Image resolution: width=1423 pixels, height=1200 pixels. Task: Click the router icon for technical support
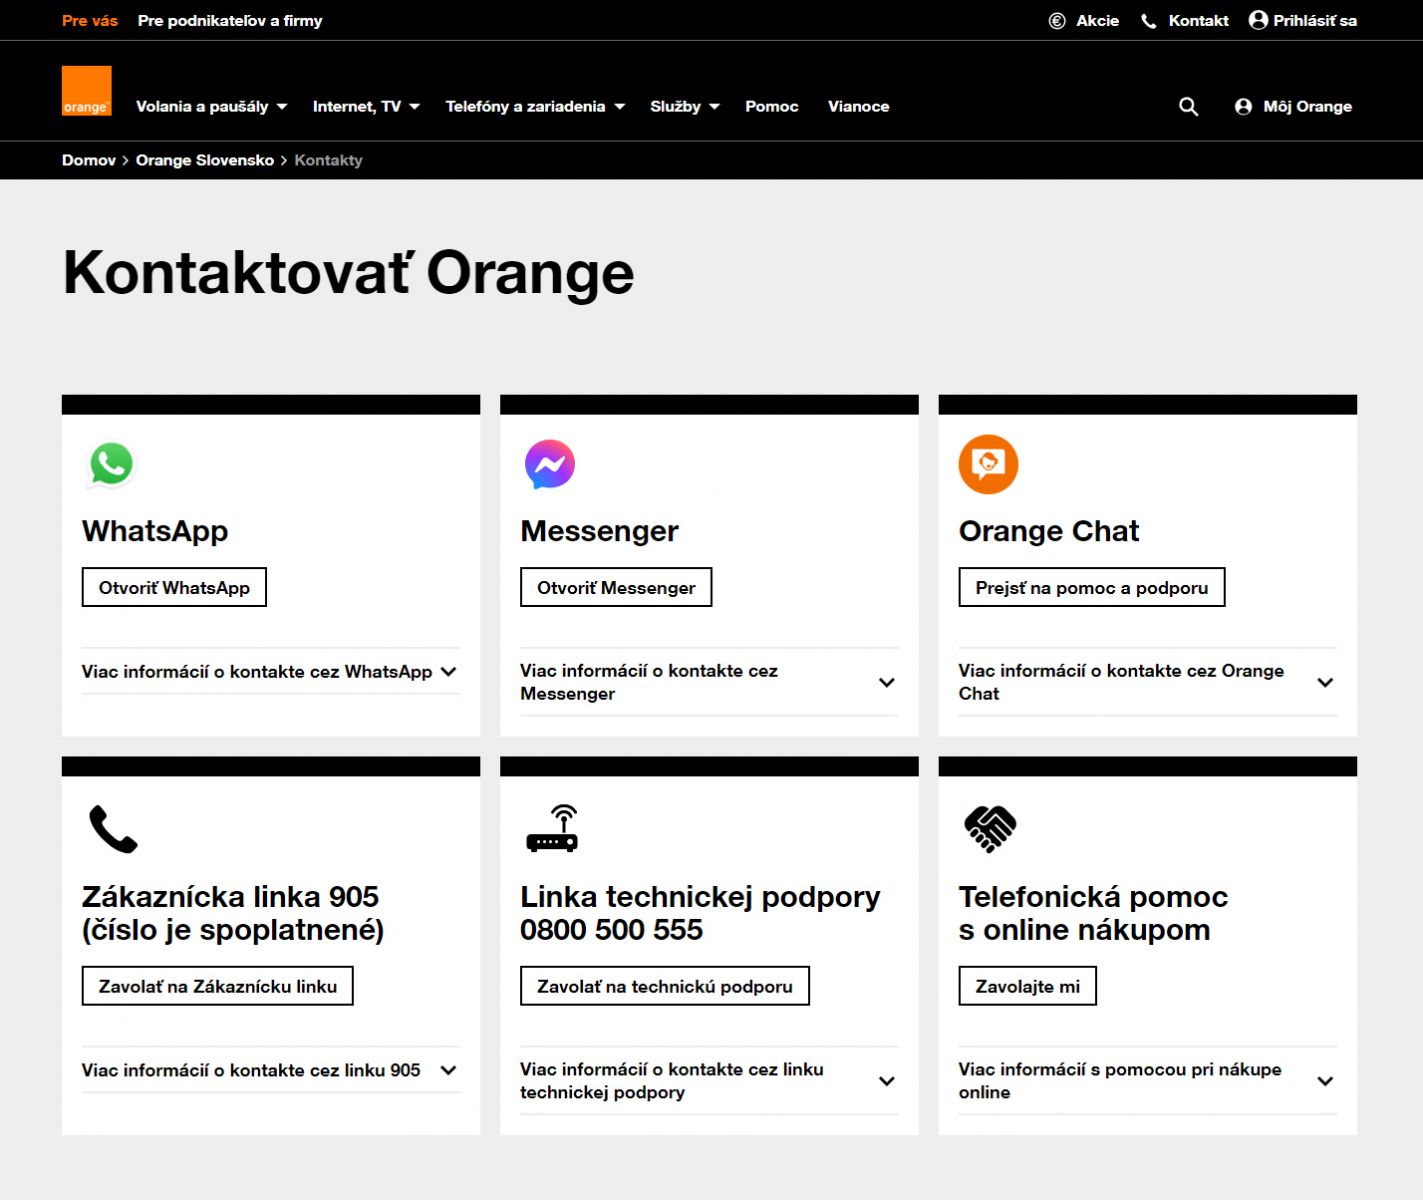[552, 828]
